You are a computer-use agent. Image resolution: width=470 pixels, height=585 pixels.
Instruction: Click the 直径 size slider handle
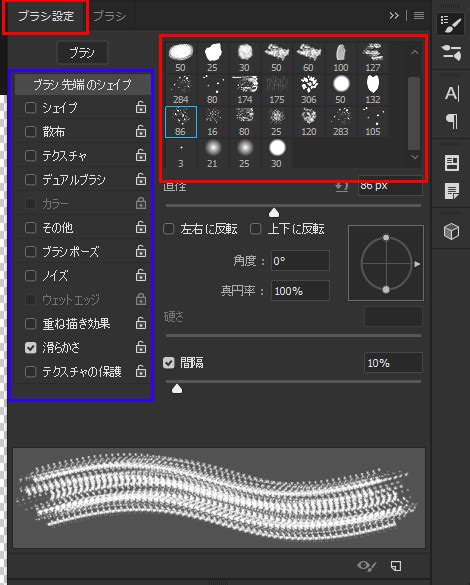point(274,213)
